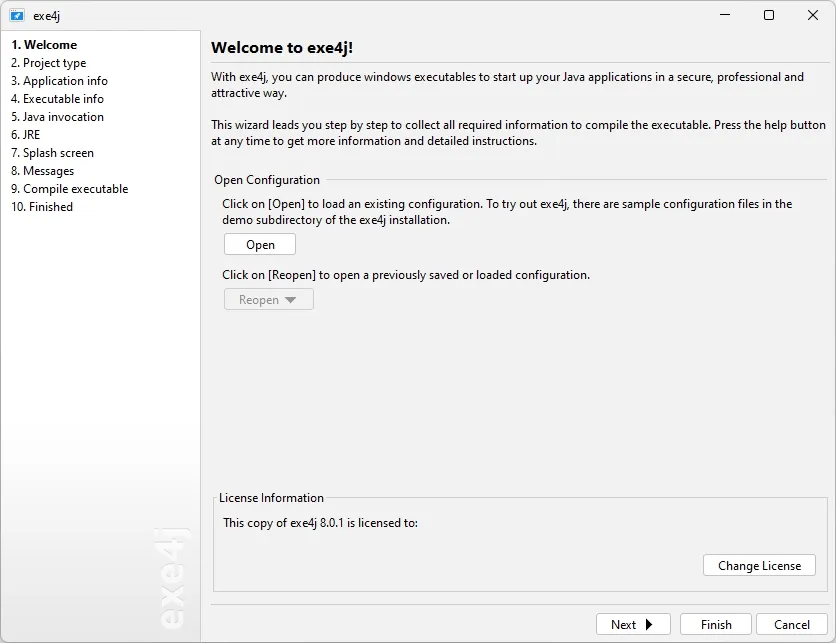The width and height of the screenshot is (836, 643).
Task: Click the Change License button
Action: [759, 565]
